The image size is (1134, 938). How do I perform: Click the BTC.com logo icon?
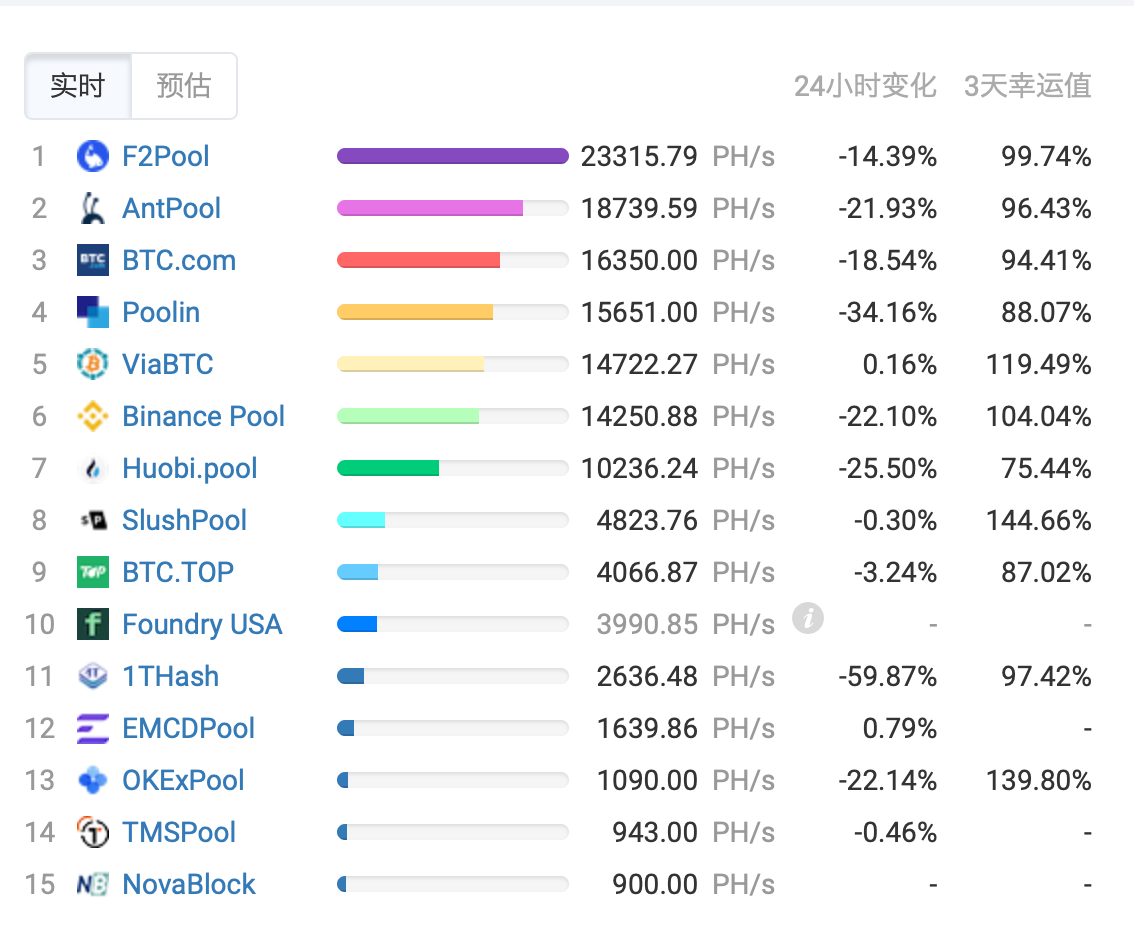click(93, 260)
